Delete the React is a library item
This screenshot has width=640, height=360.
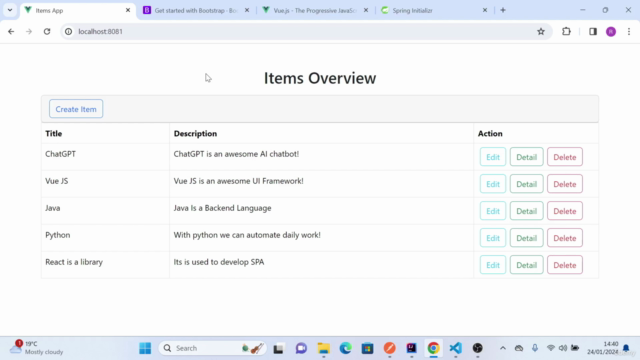564,265
